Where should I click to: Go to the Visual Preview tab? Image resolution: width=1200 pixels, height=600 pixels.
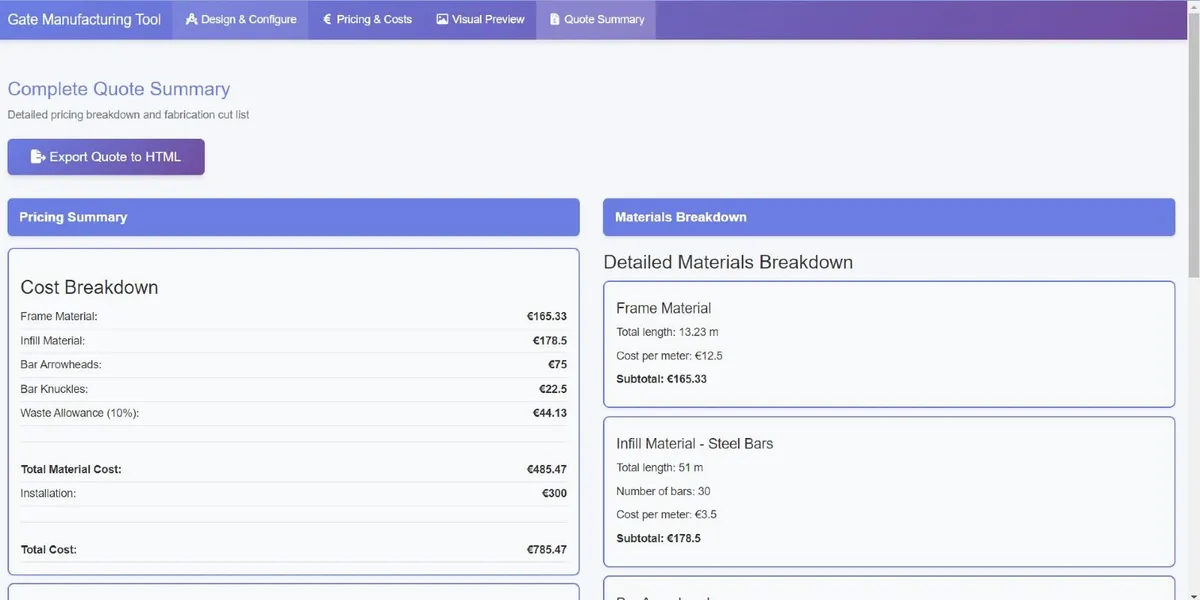pos(480,19)
